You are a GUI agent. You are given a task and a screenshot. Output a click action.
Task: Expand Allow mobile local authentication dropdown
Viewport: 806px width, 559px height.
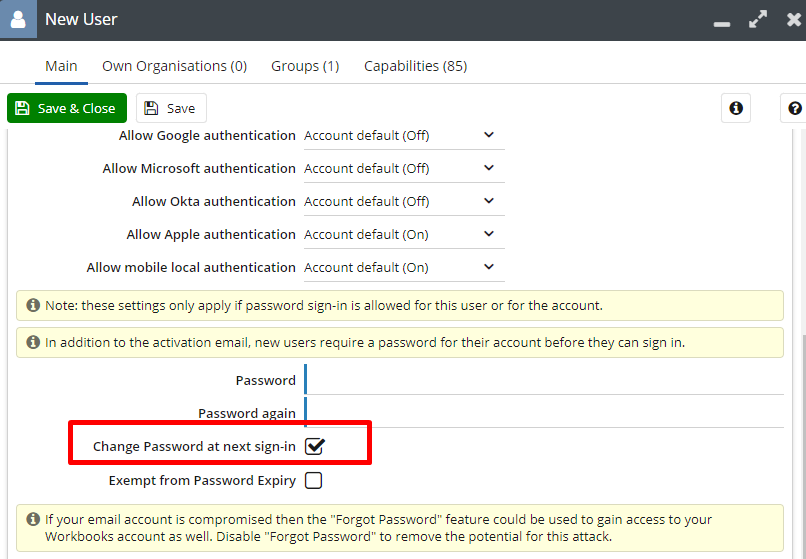click(404, 267)
